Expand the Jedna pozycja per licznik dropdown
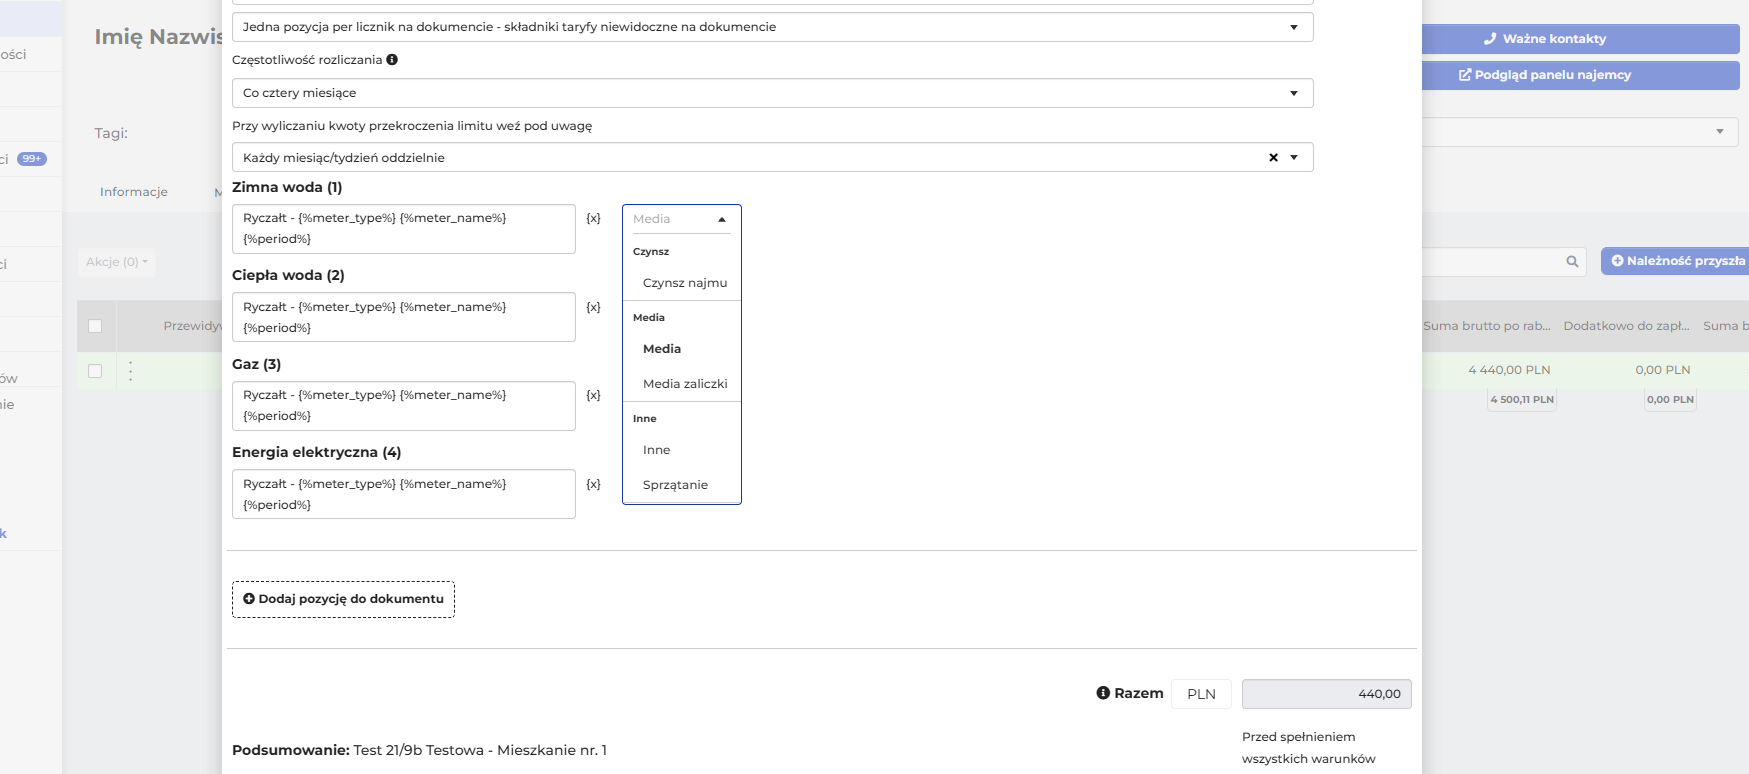 [772, 27]
